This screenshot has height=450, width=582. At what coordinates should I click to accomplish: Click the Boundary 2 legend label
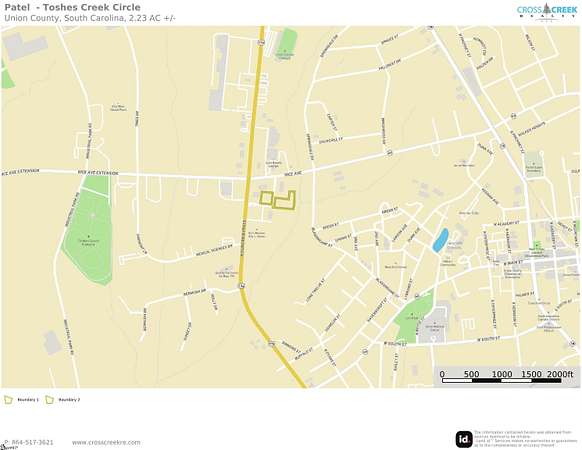coord(69,400)
